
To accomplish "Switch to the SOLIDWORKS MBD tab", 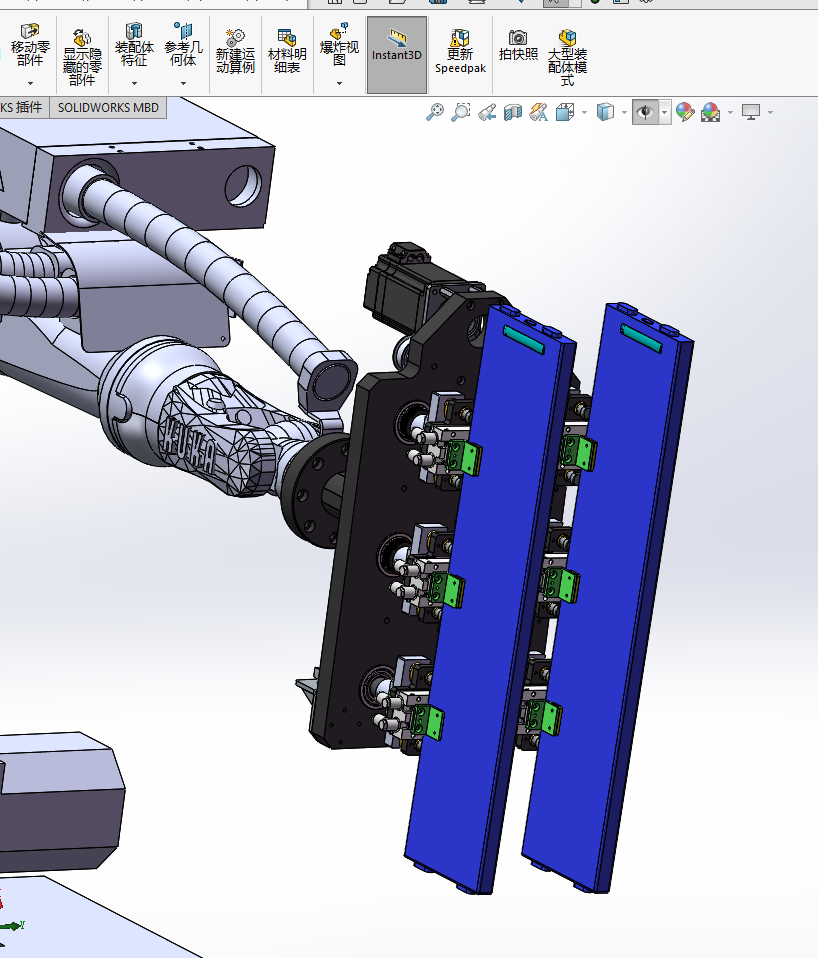I will (x=108, y=108).
